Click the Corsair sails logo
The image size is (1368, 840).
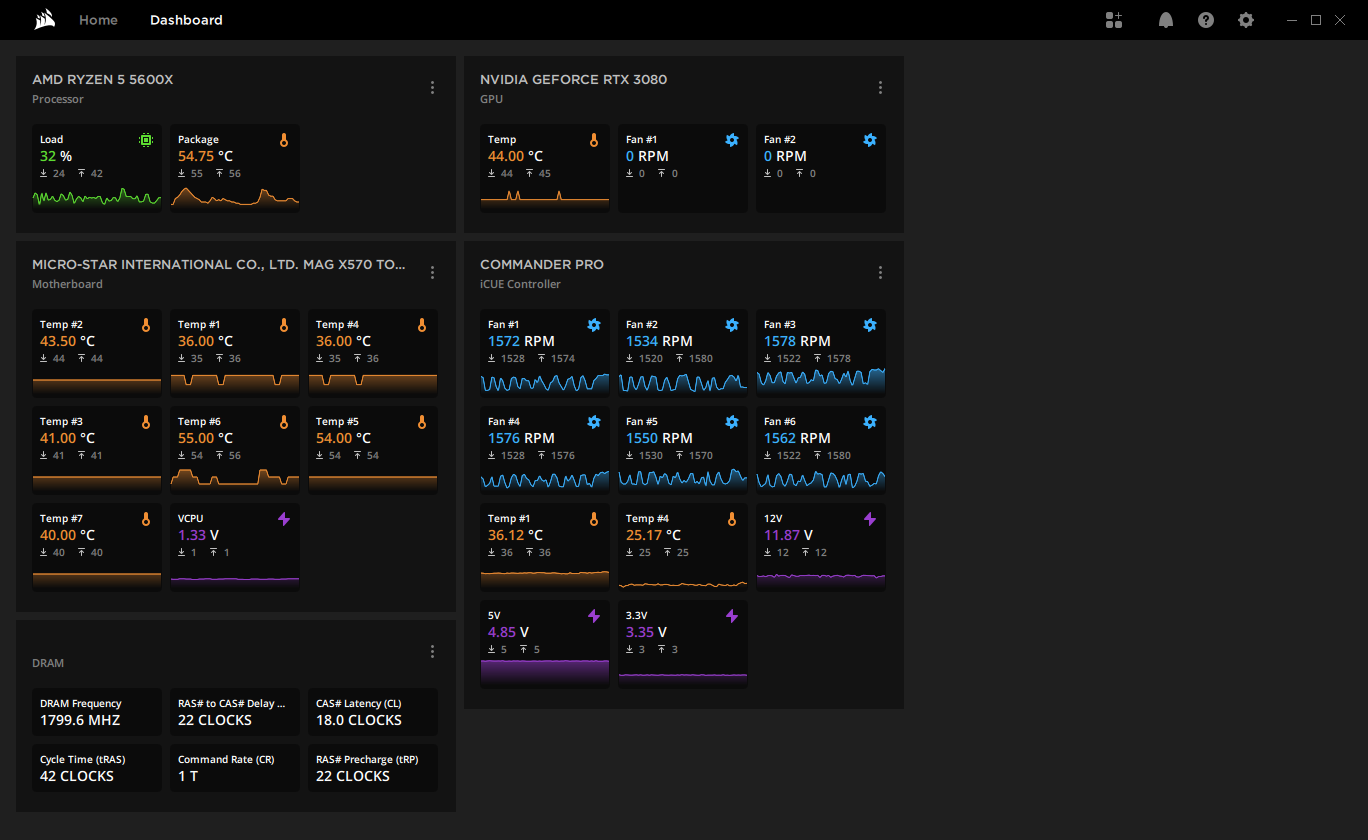point(44,20)
